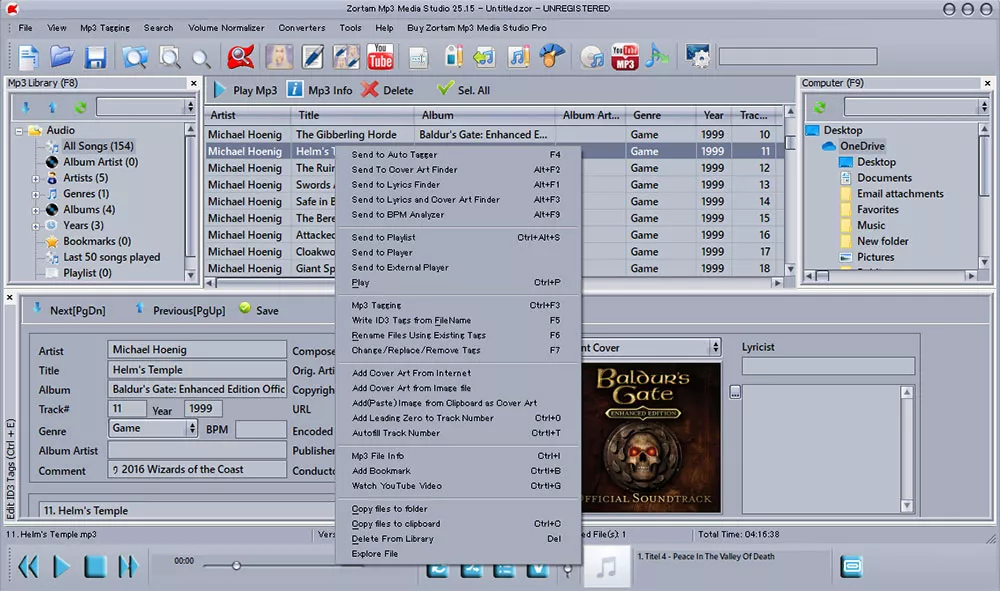Click the refresh icon in Mp3 Library panel
Image resolution: width=1000 pixels, height=591 pixels.
(80, 107)
